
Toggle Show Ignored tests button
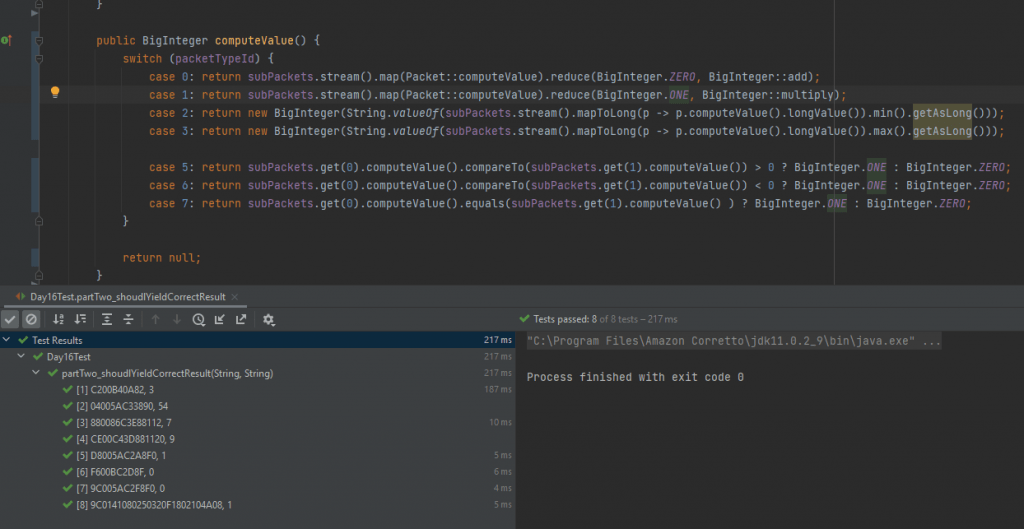[x=31, y=319]
